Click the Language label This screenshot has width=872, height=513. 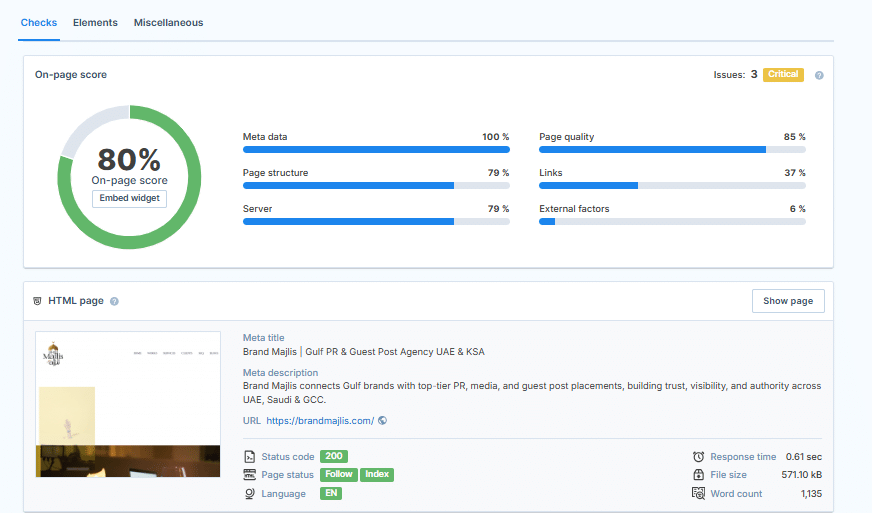point(284,494)
